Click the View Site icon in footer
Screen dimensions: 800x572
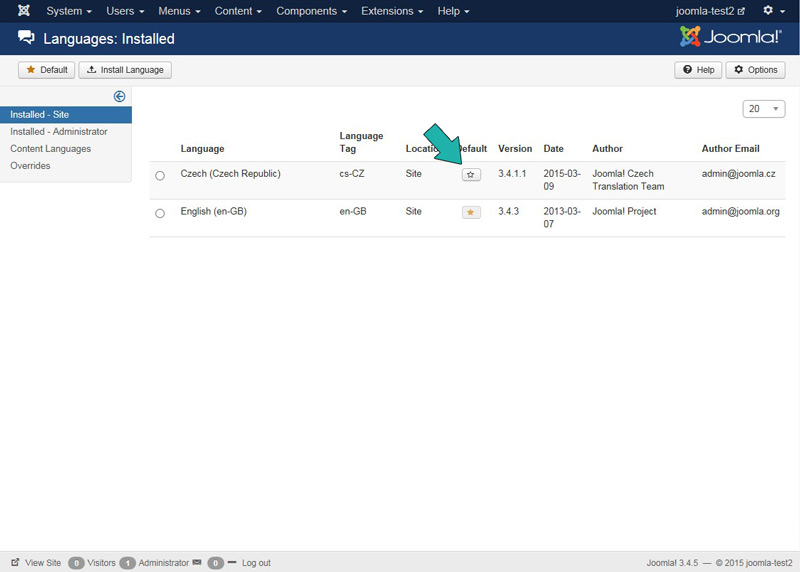point(16,563)
